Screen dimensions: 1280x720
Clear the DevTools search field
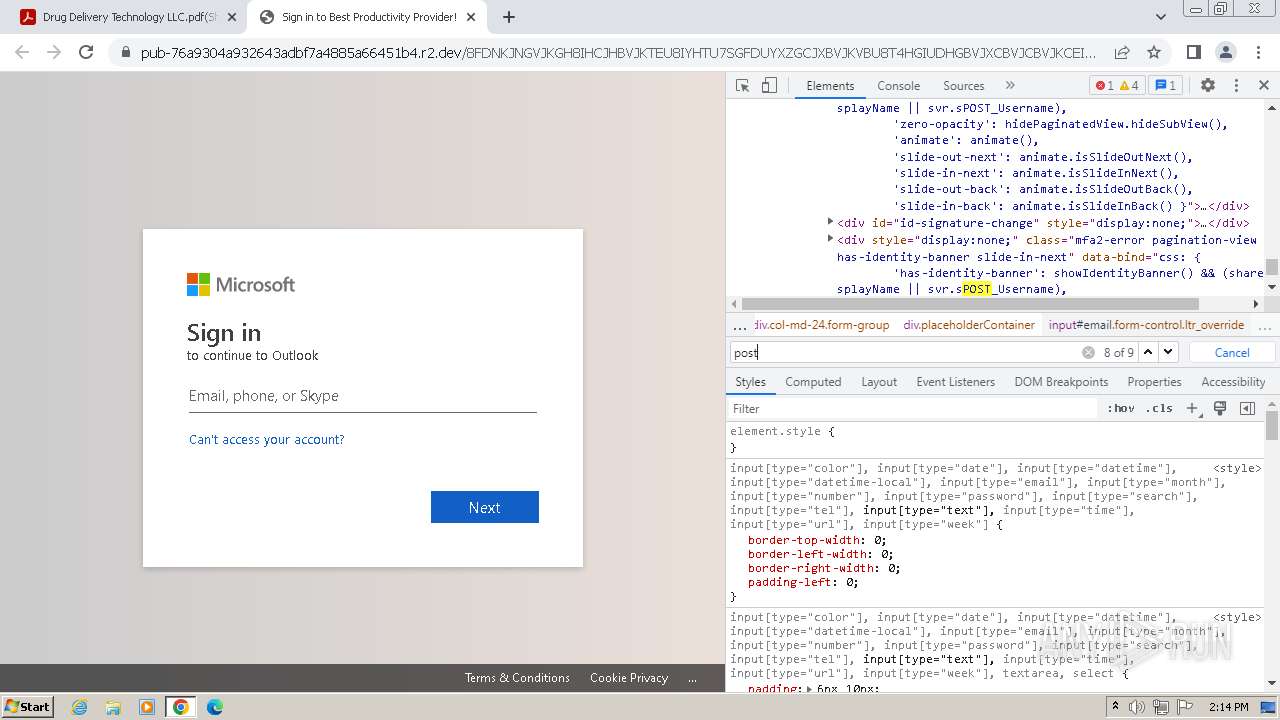point(1088,352)
